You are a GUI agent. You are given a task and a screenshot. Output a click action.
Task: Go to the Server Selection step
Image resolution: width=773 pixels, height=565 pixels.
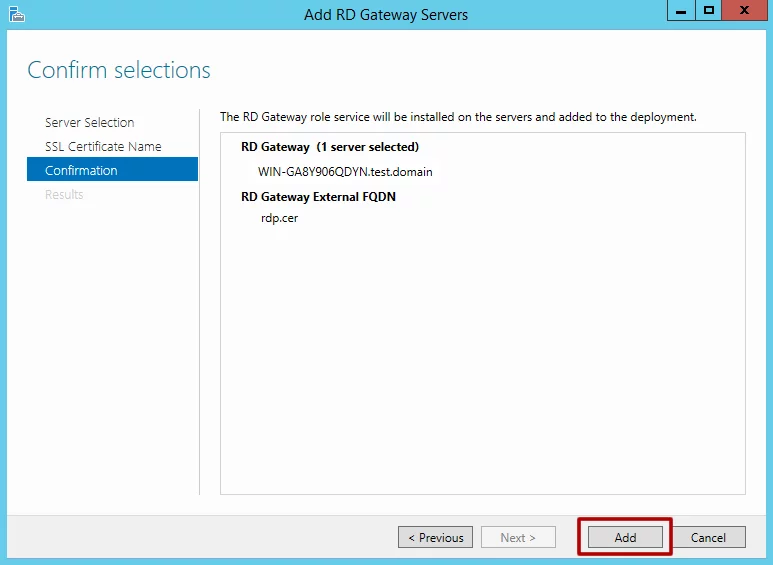coord(89,122)
